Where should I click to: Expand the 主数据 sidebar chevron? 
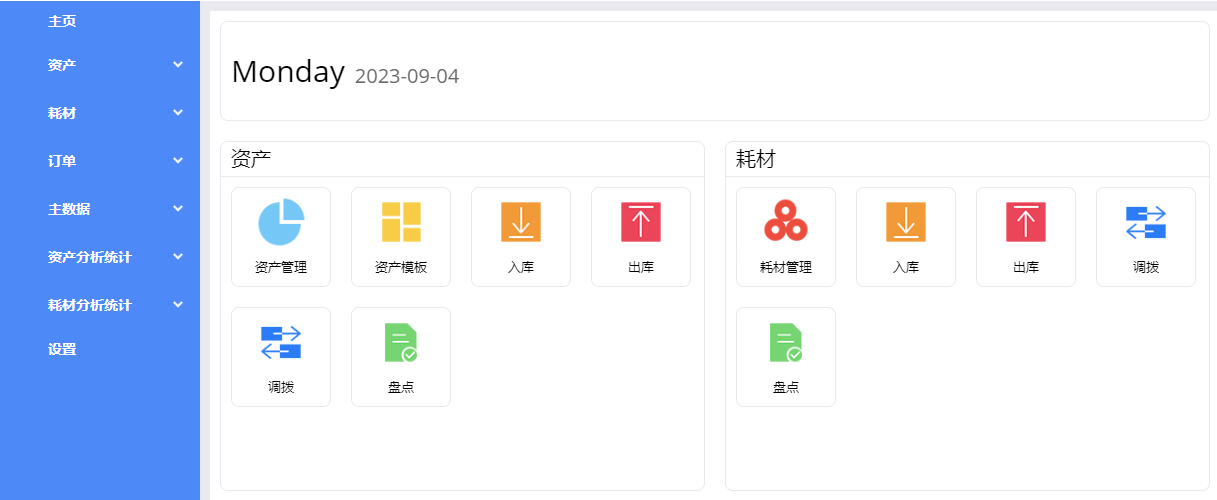178,208
